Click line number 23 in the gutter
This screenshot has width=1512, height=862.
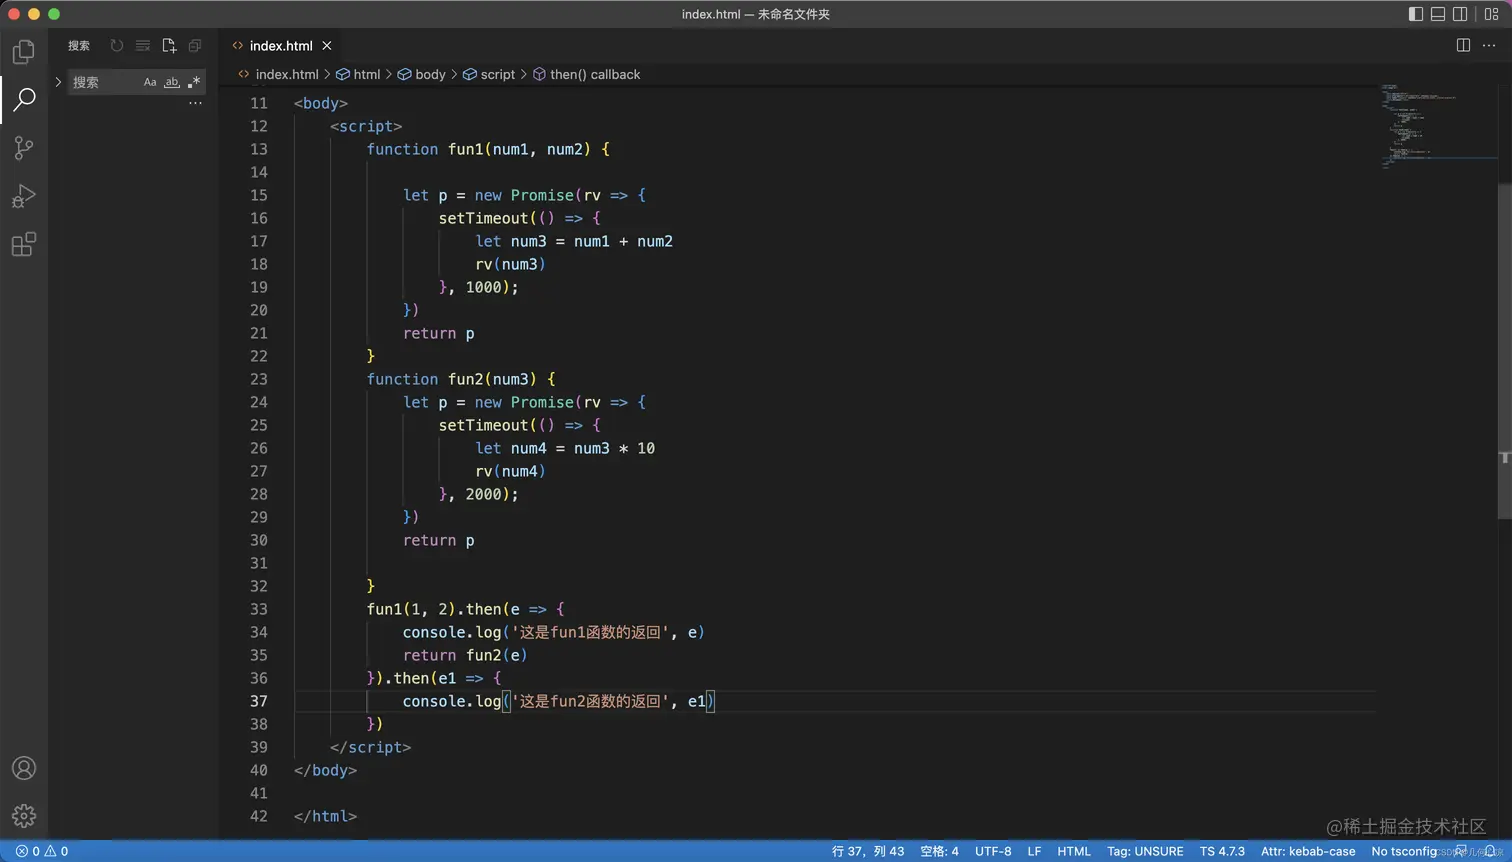click(259, 379)
